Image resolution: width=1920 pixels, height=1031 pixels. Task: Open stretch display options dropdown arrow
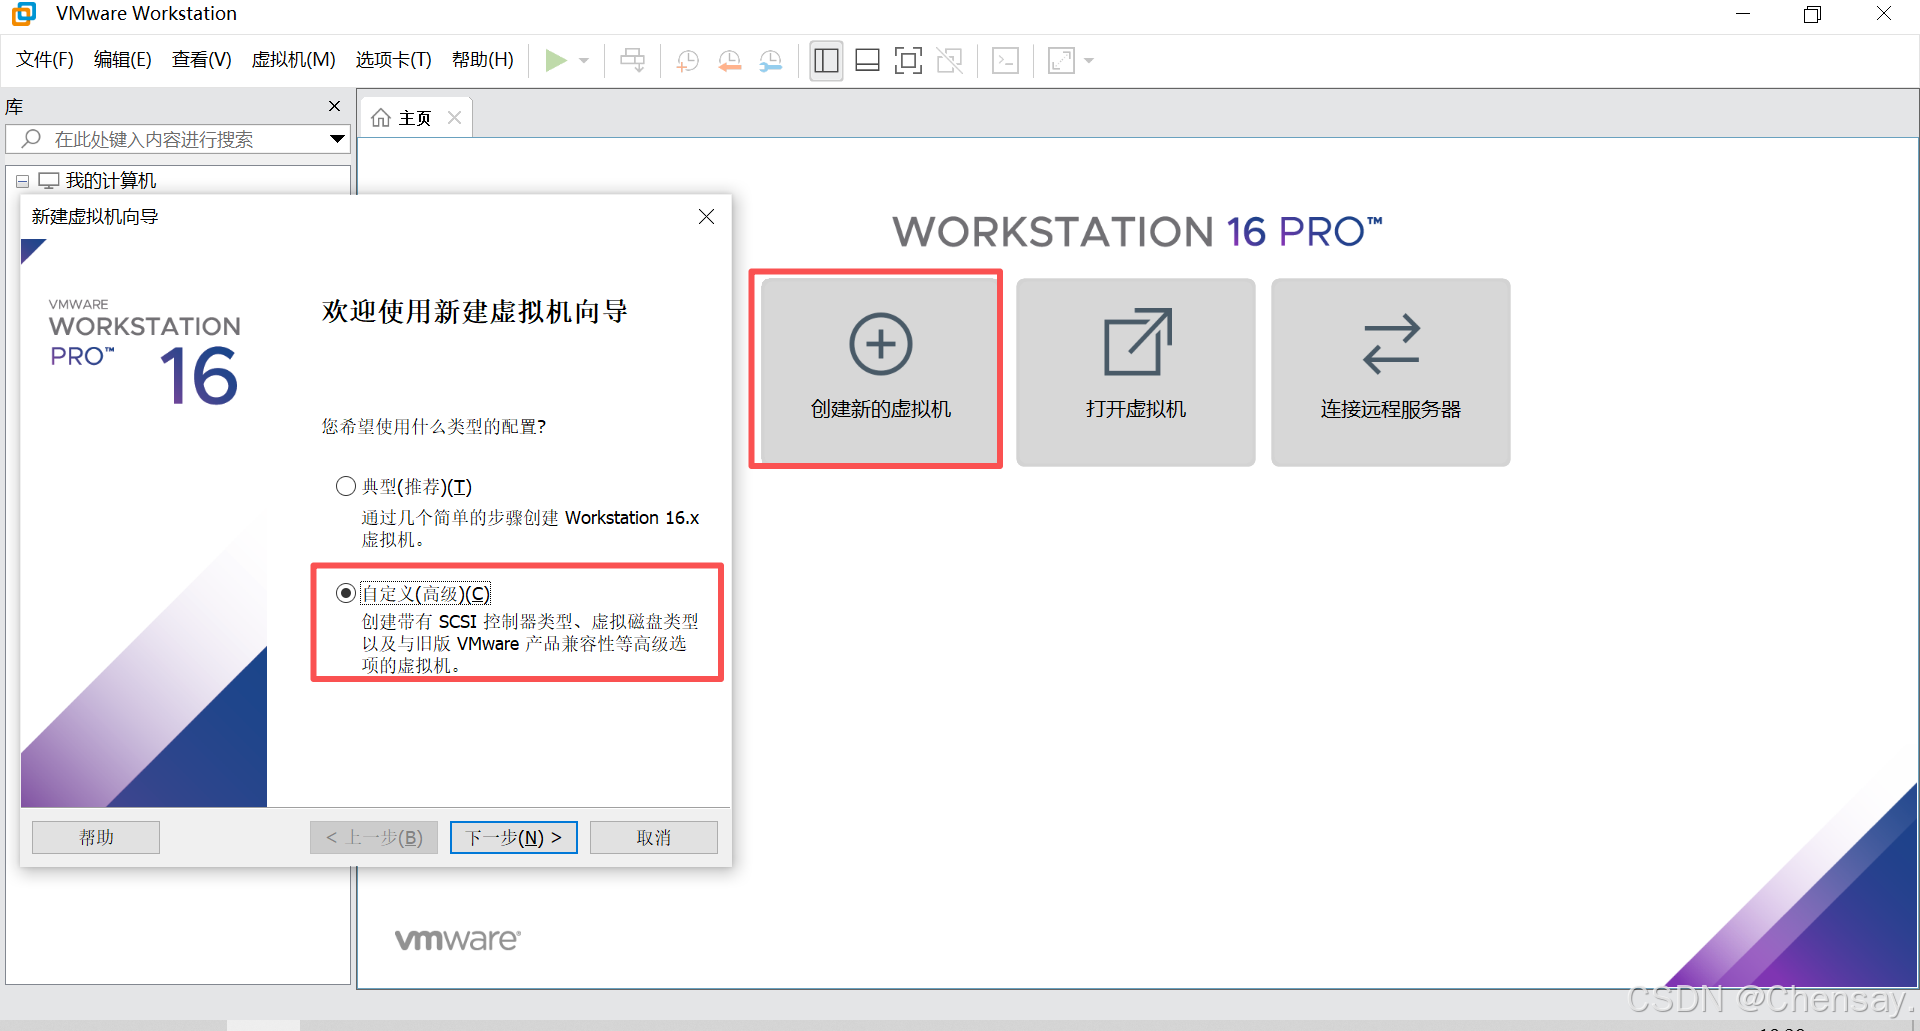click(x=1089, y=60)
